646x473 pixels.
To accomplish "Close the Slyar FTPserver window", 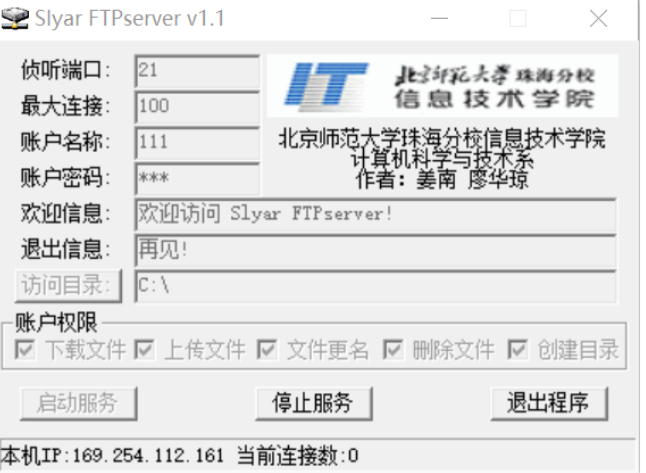I will [598, 19].
